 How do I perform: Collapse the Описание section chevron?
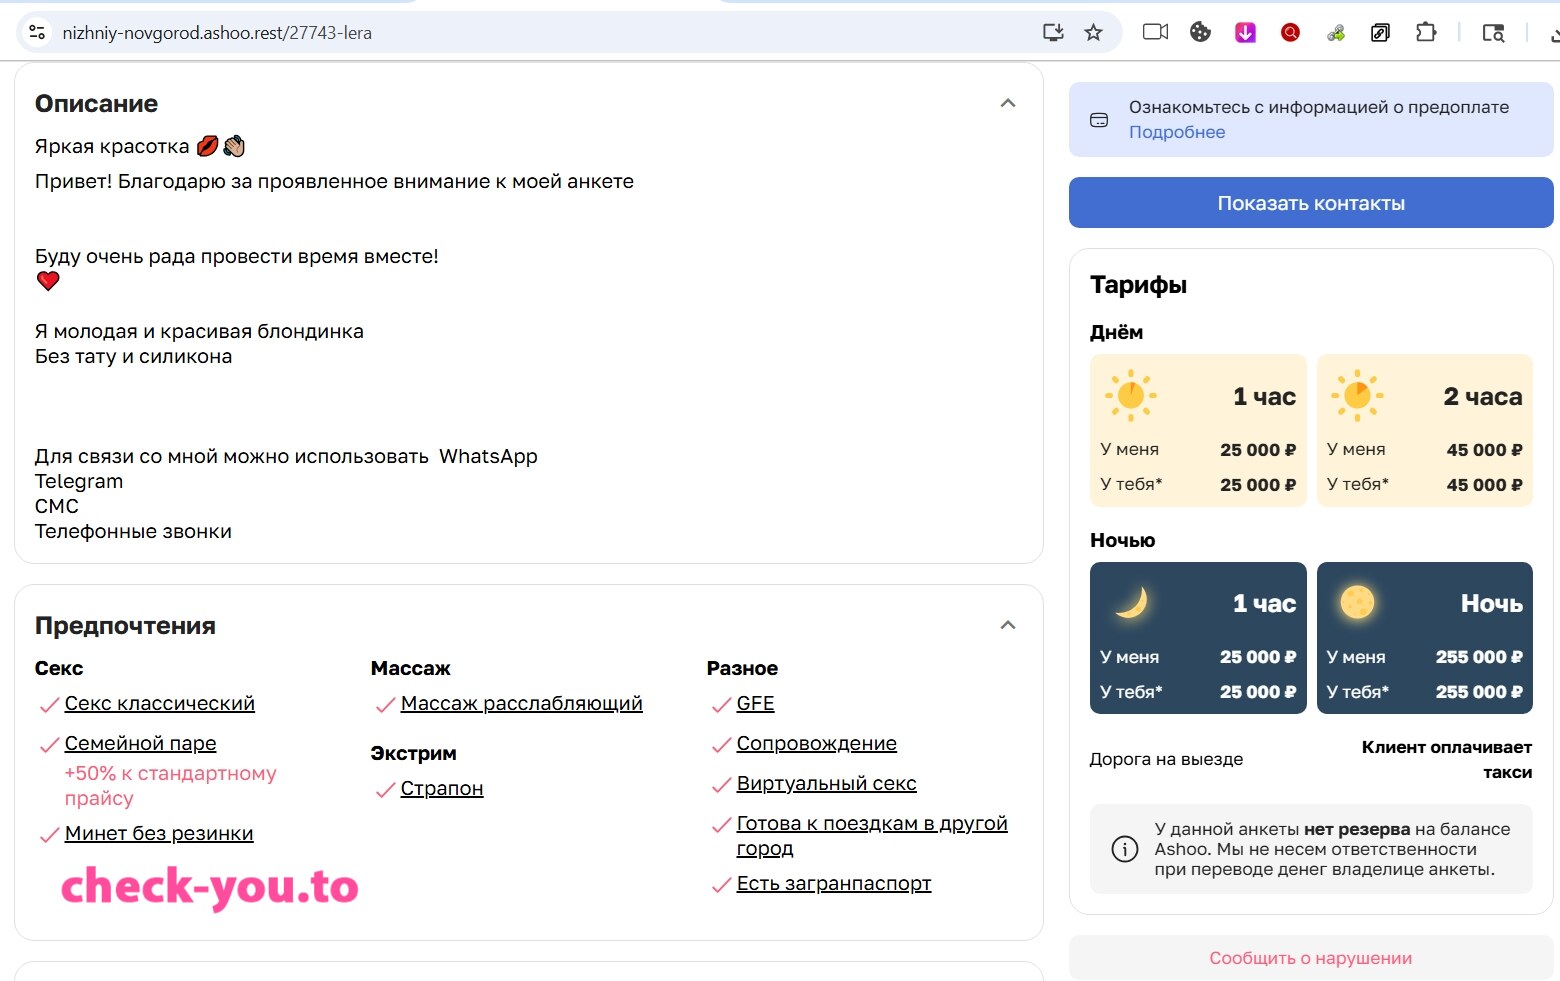1008,103
